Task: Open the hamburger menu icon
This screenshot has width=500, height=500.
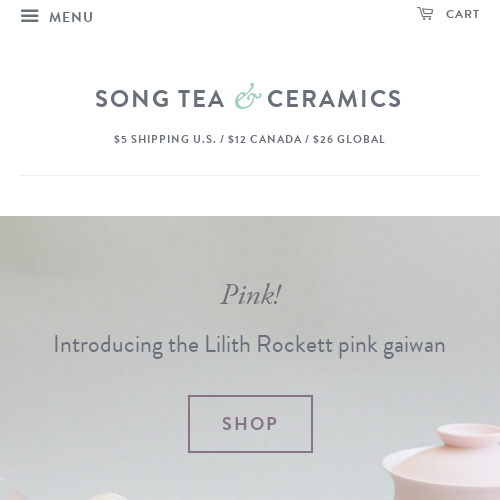Action: pos(30,16)
